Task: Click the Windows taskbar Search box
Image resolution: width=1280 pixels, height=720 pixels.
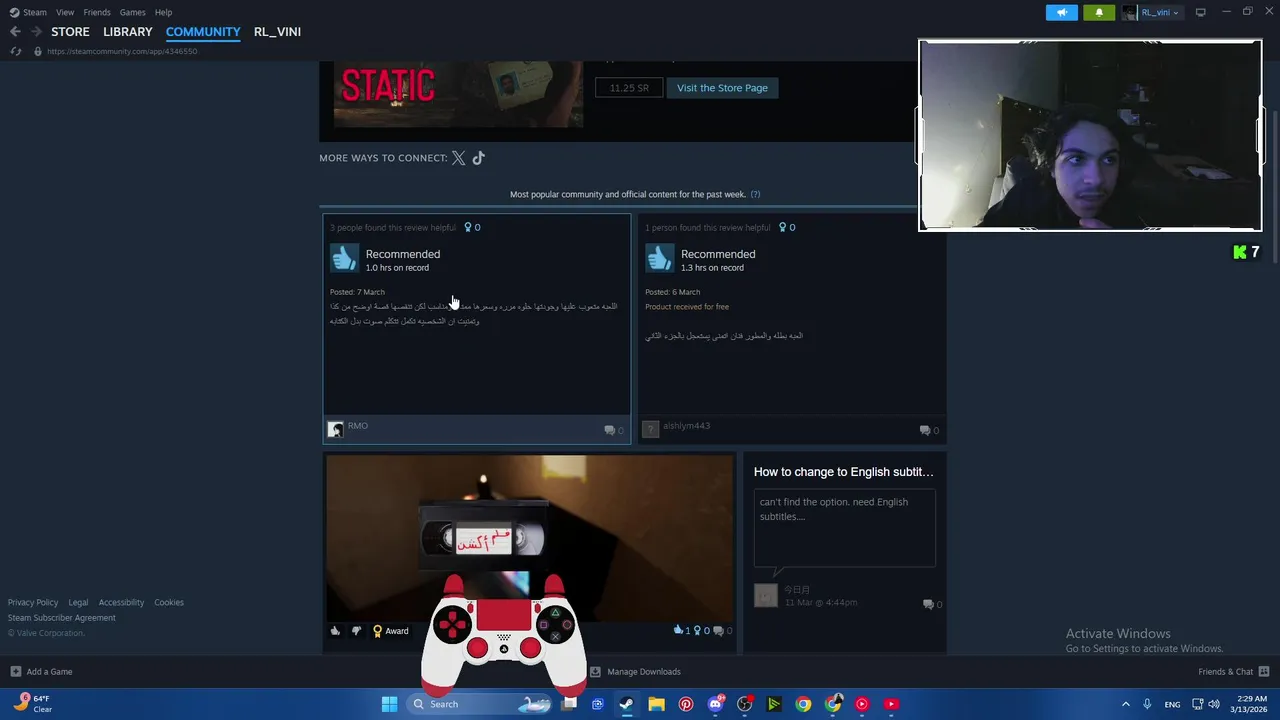Action: pos(478,704)
